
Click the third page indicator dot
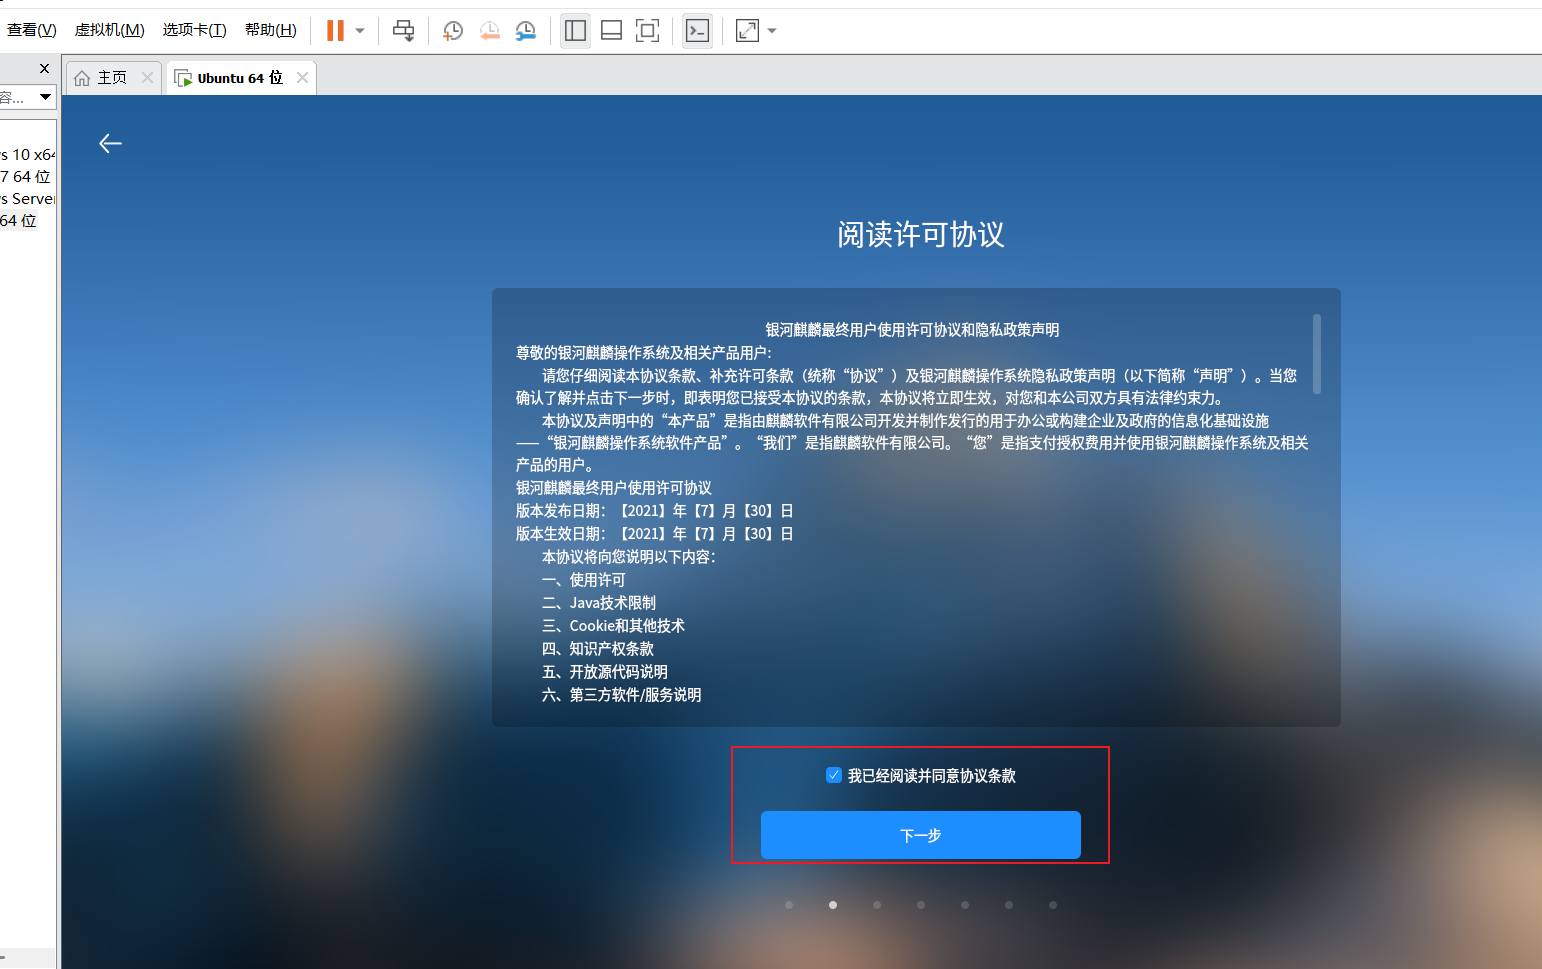tap(877, 905)
